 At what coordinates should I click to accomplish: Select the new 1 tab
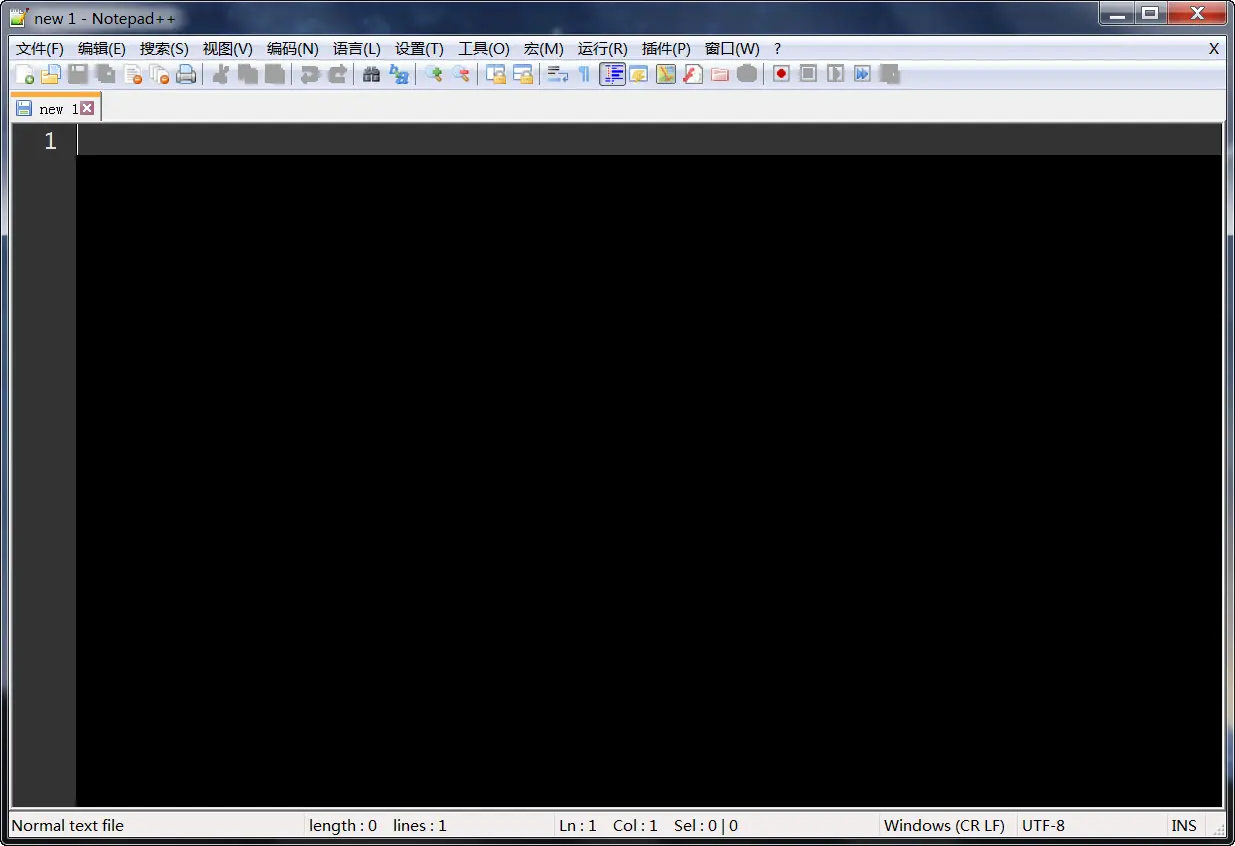tap(50, 107)
